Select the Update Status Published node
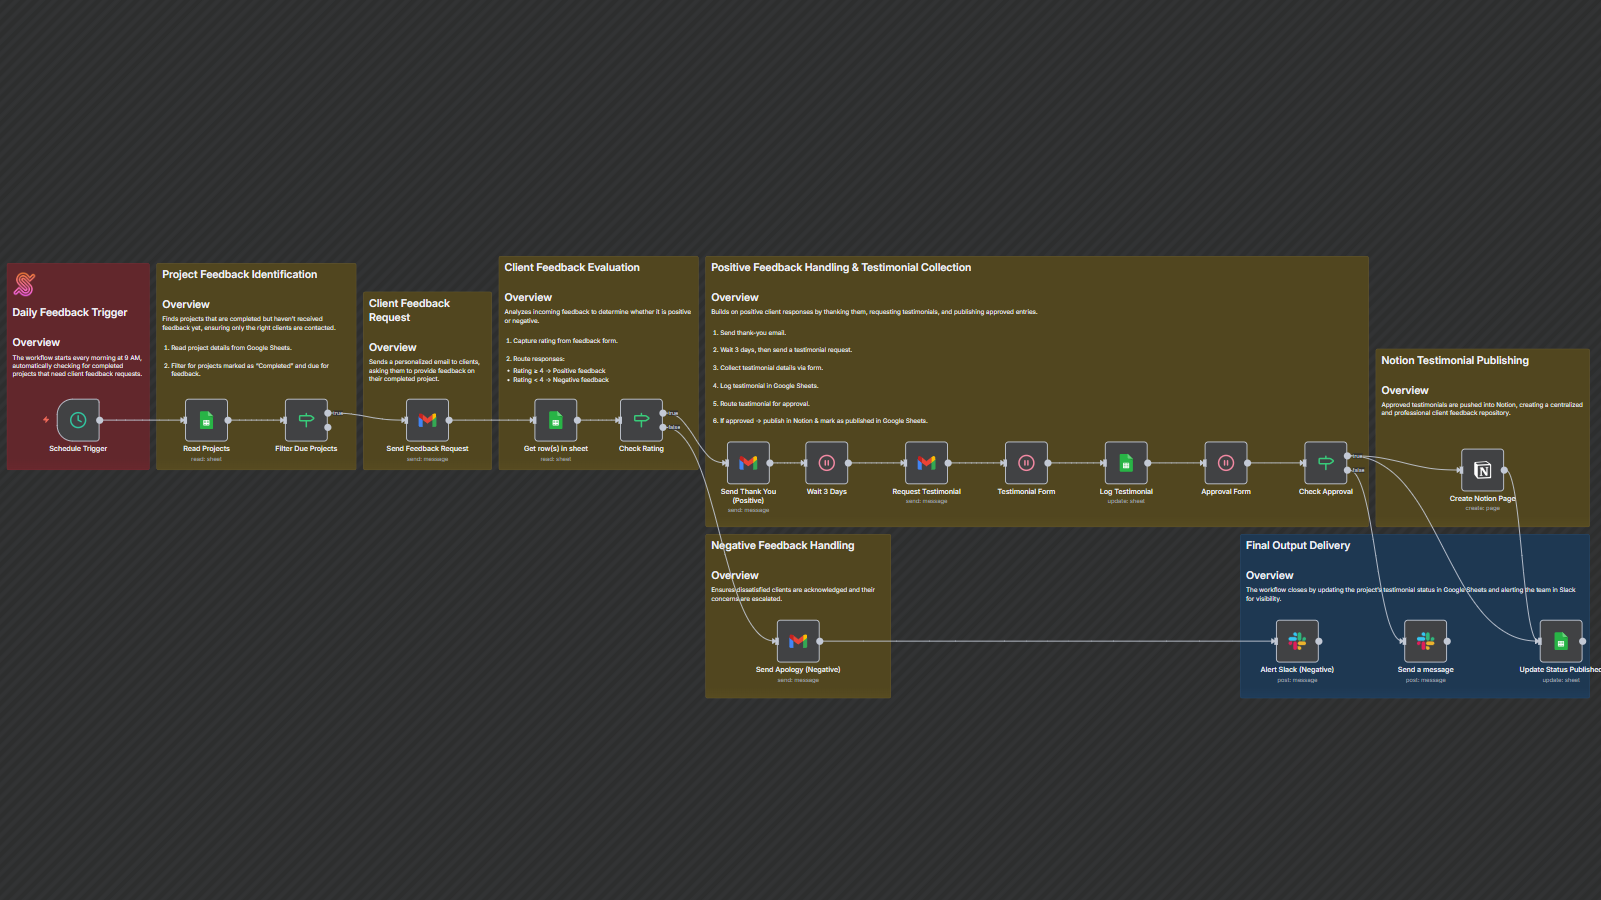Image resolution: width=1601 pixels, height=900 pixels. 1560,641
